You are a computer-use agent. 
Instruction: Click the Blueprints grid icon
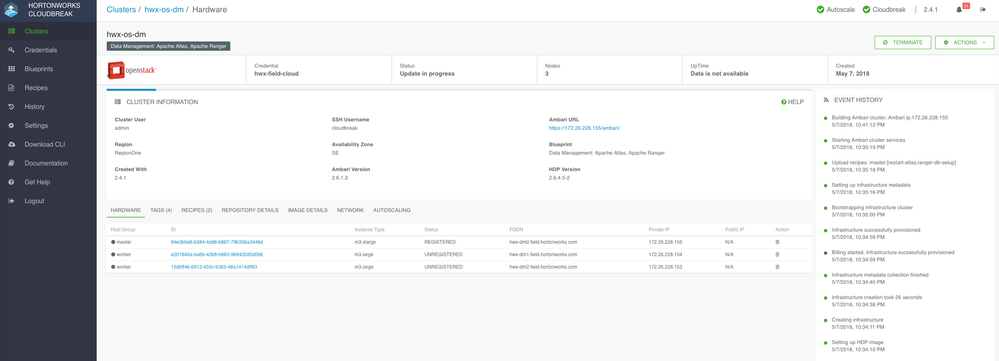(11, 69)
